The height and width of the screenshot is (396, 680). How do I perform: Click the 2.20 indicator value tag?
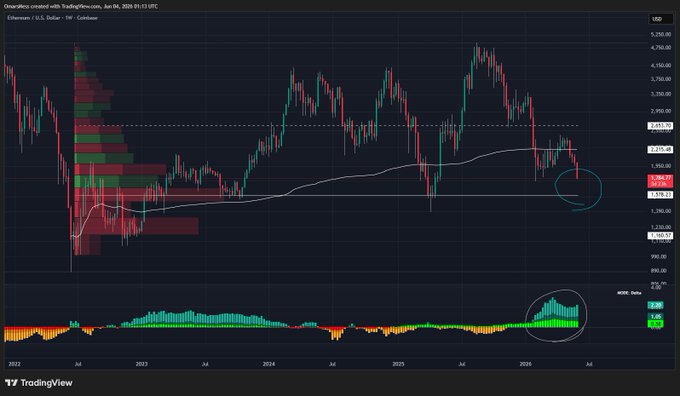point(656,305)
